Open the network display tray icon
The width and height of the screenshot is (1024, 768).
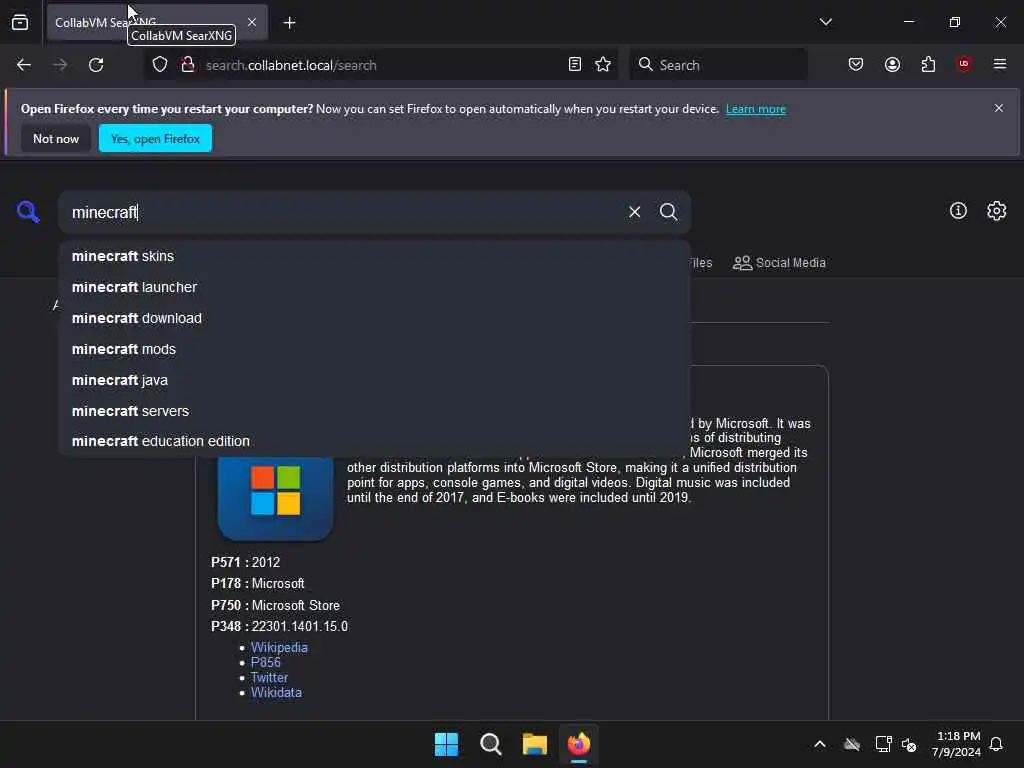click(883, 744)
